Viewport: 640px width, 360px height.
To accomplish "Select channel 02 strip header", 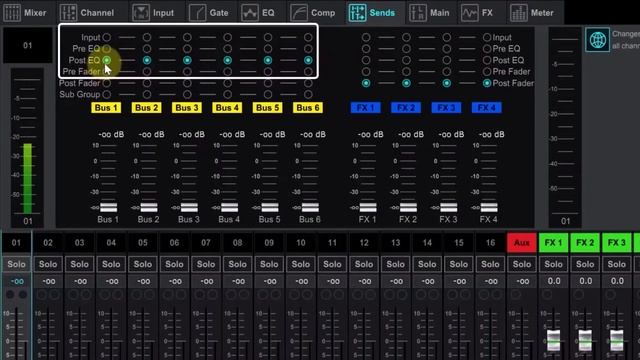I will pos(48,243).
